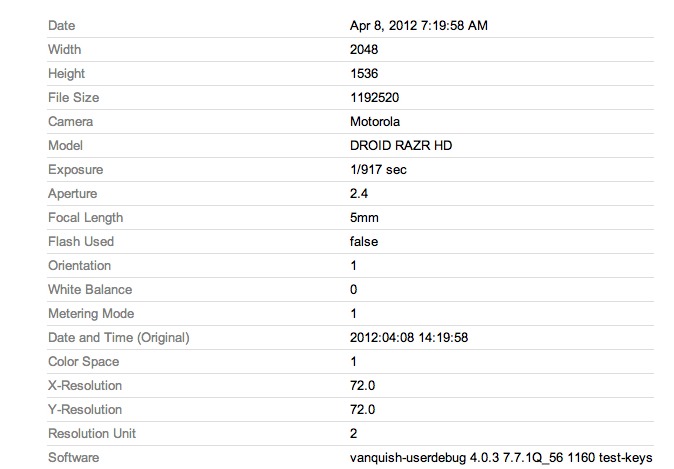Select the Width value 2048

[x=363, y=49]
